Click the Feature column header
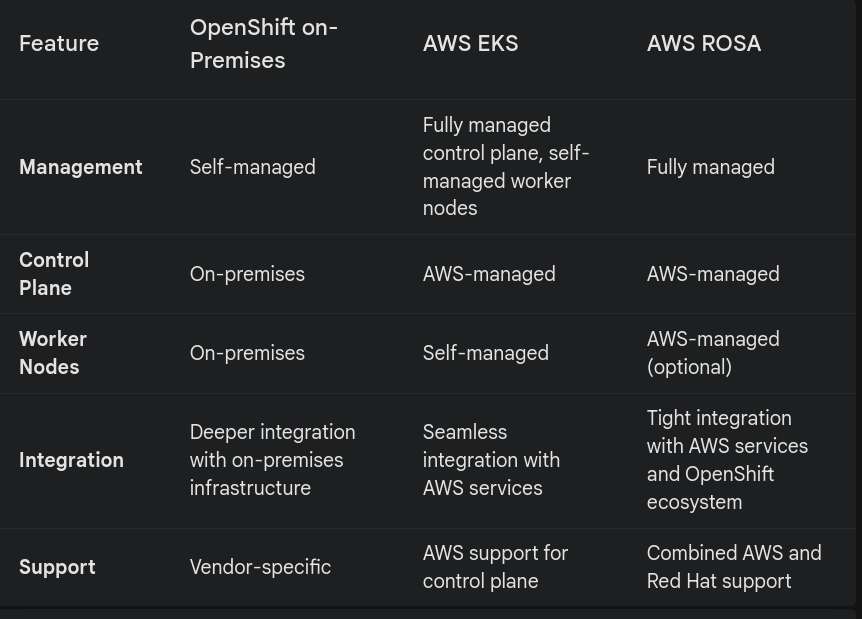 [59, 44]
